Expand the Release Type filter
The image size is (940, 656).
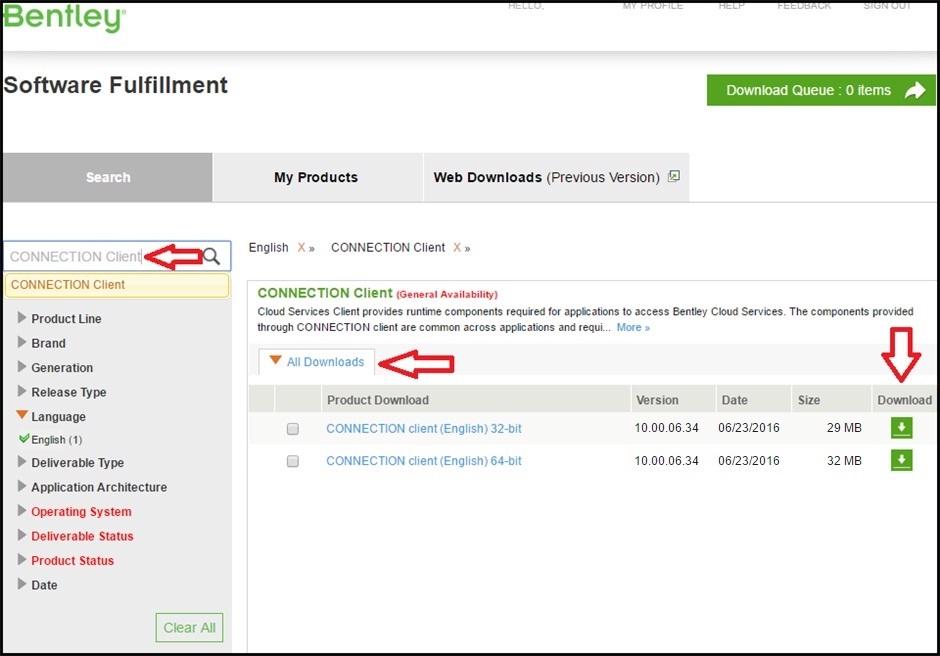[x=22, y=392]
